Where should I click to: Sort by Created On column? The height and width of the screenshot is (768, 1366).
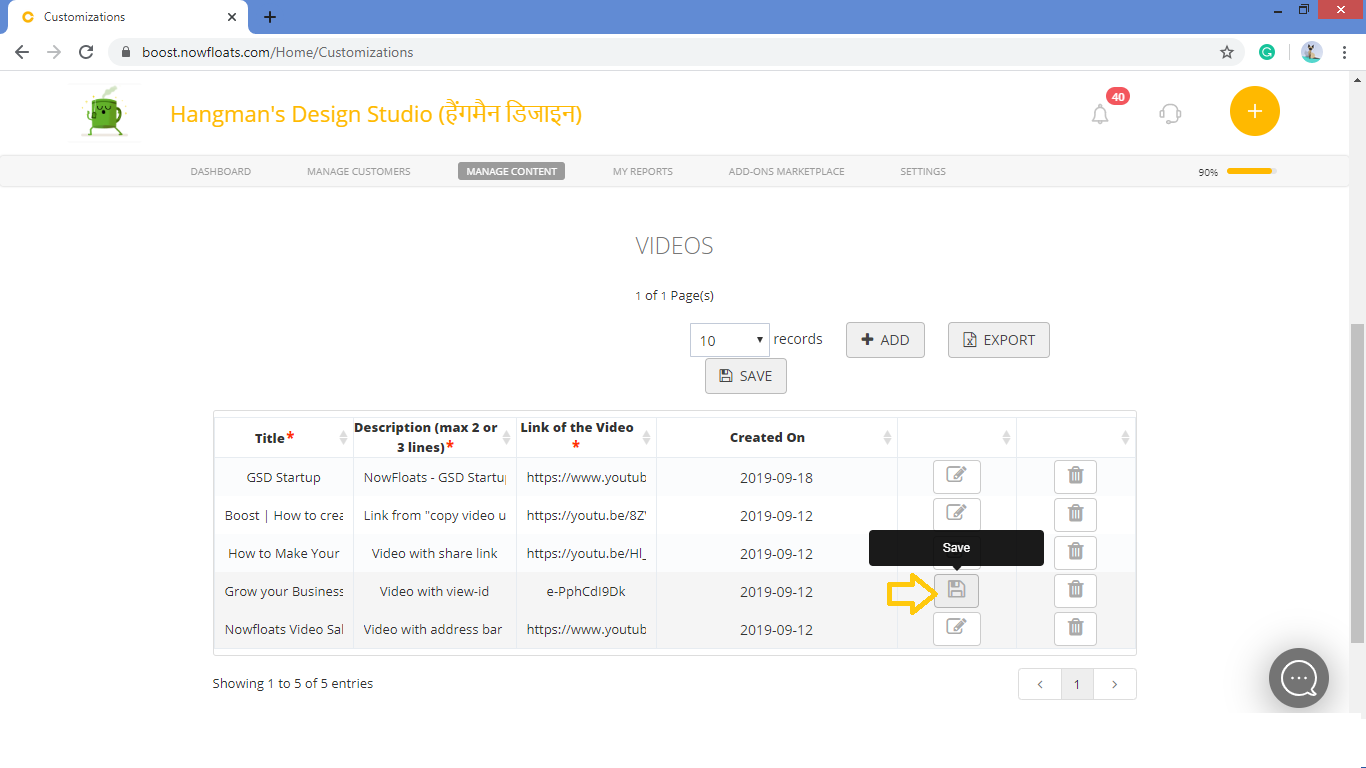[777, 437]
